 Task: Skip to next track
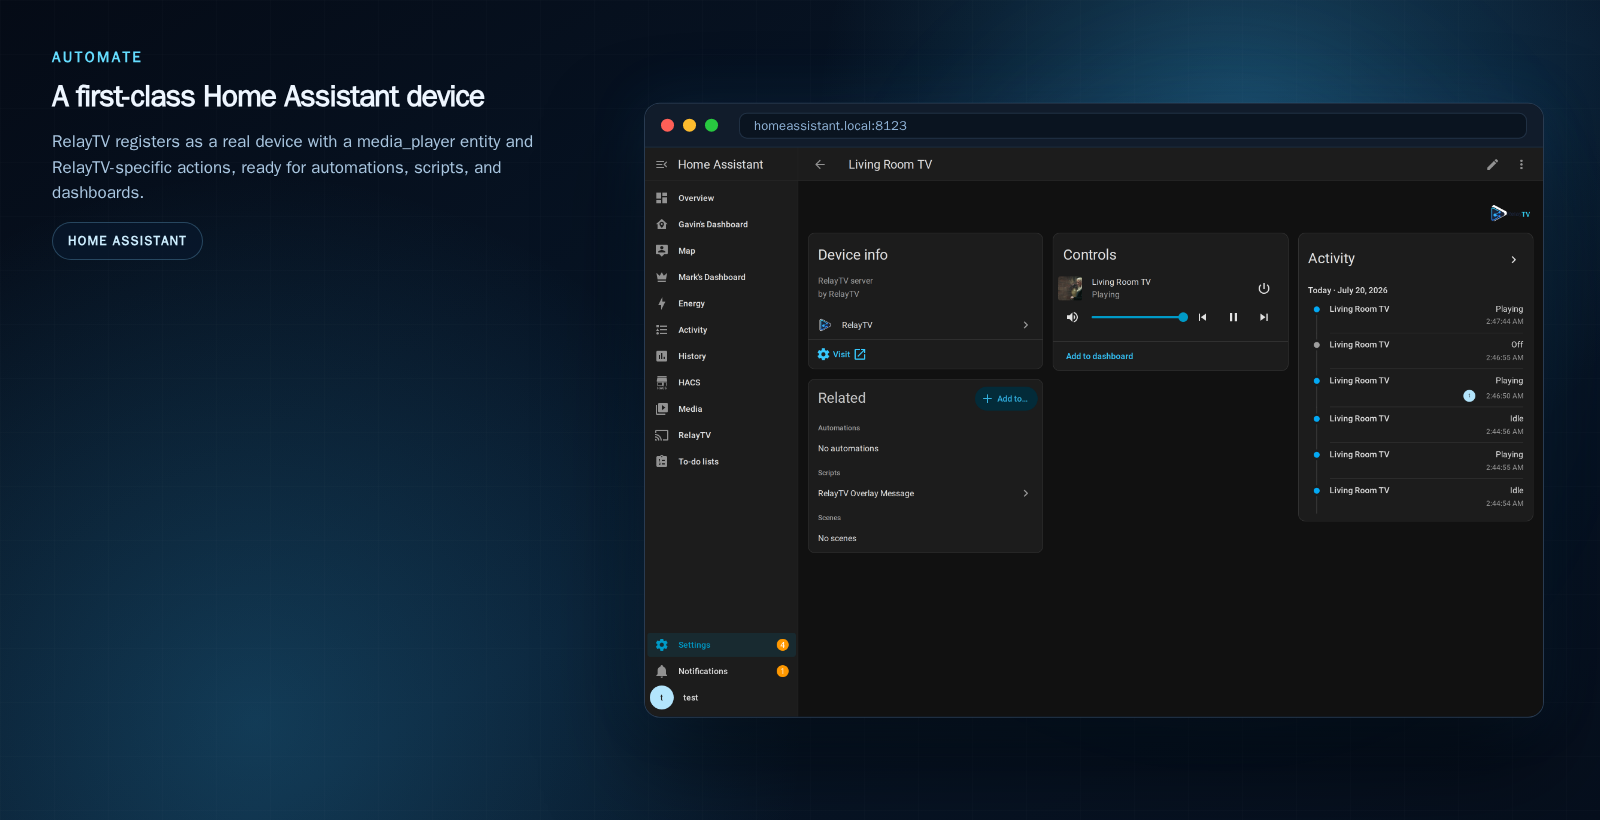pyautogui.click(x=1264, y=317)
